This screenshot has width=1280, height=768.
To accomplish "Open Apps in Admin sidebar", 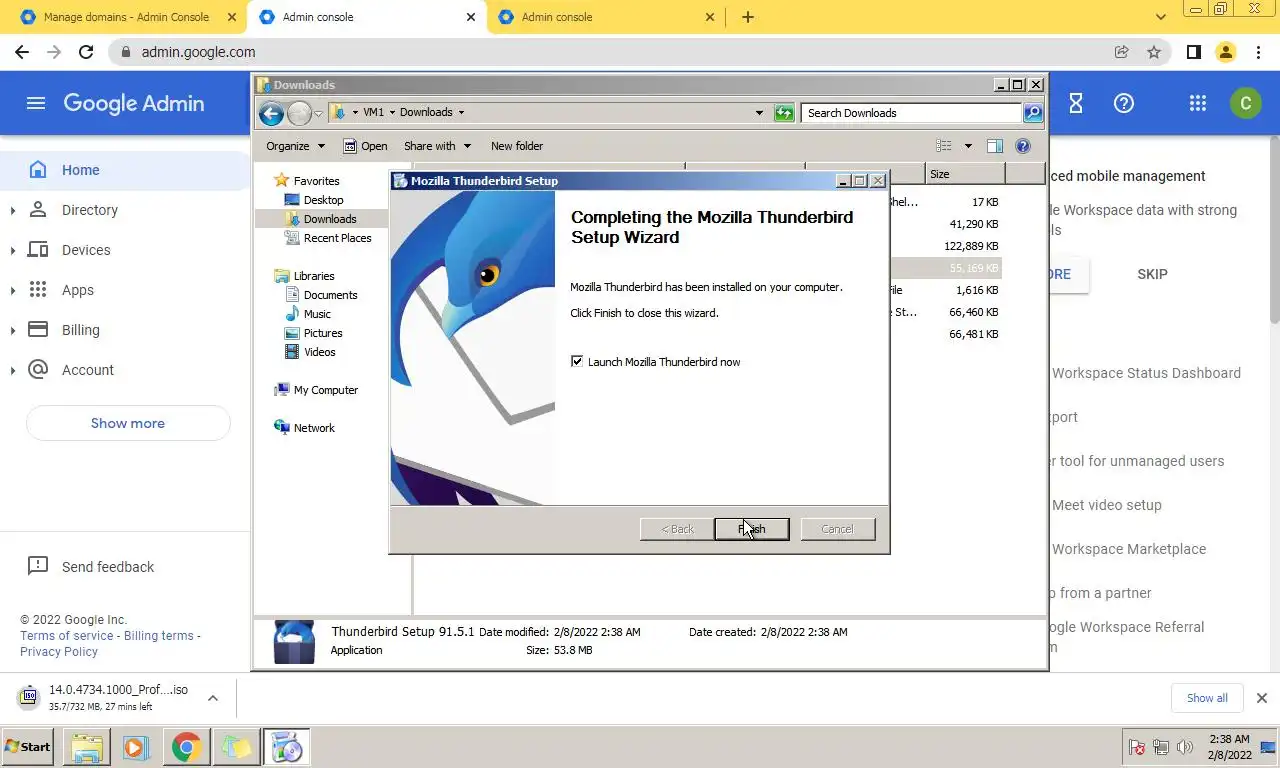I will [78, 290].
